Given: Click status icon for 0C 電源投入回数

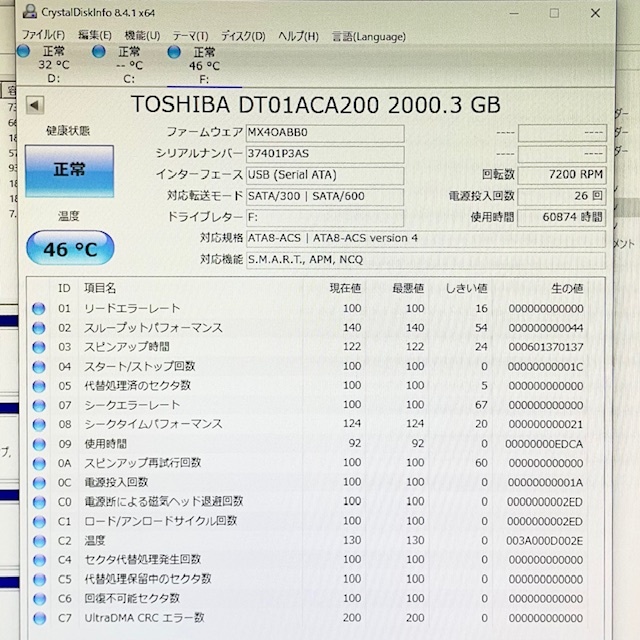Looking at the screenshot, I should click(x=39, y=483).
